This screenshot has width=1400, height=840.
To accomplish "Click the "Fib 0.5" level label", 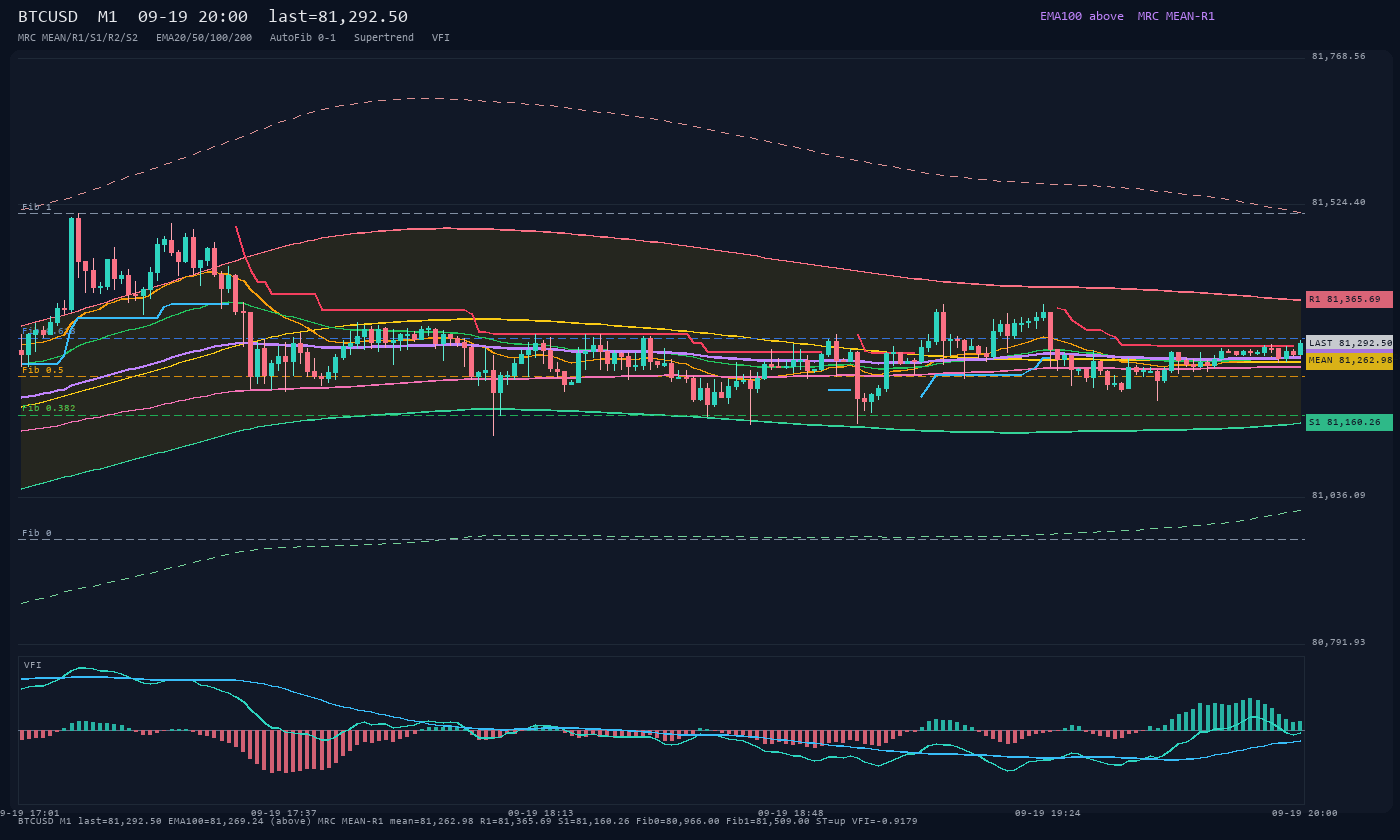I will (43, 370).
